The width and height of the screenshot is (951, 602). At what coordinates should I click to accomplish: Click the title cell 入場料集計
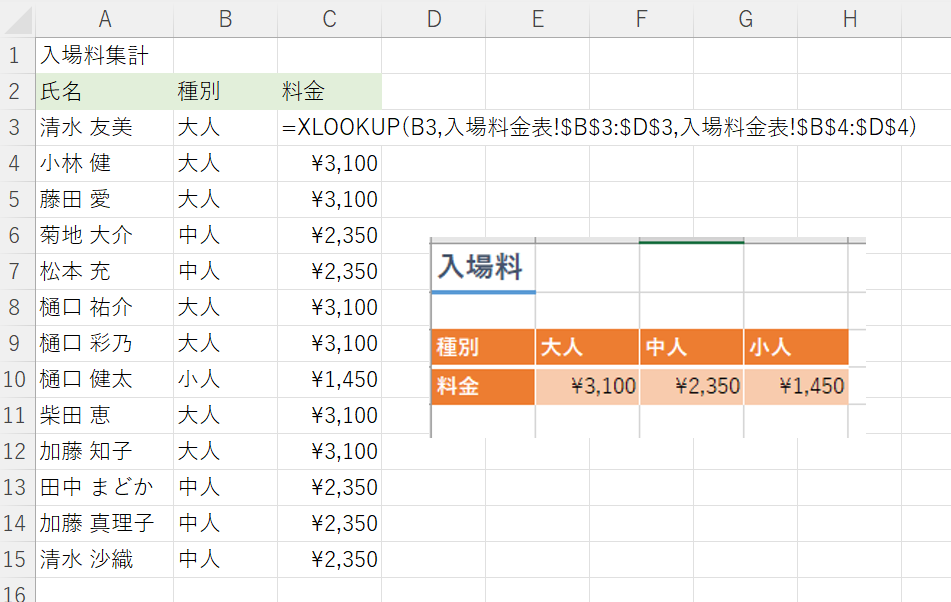coord(104,56)
